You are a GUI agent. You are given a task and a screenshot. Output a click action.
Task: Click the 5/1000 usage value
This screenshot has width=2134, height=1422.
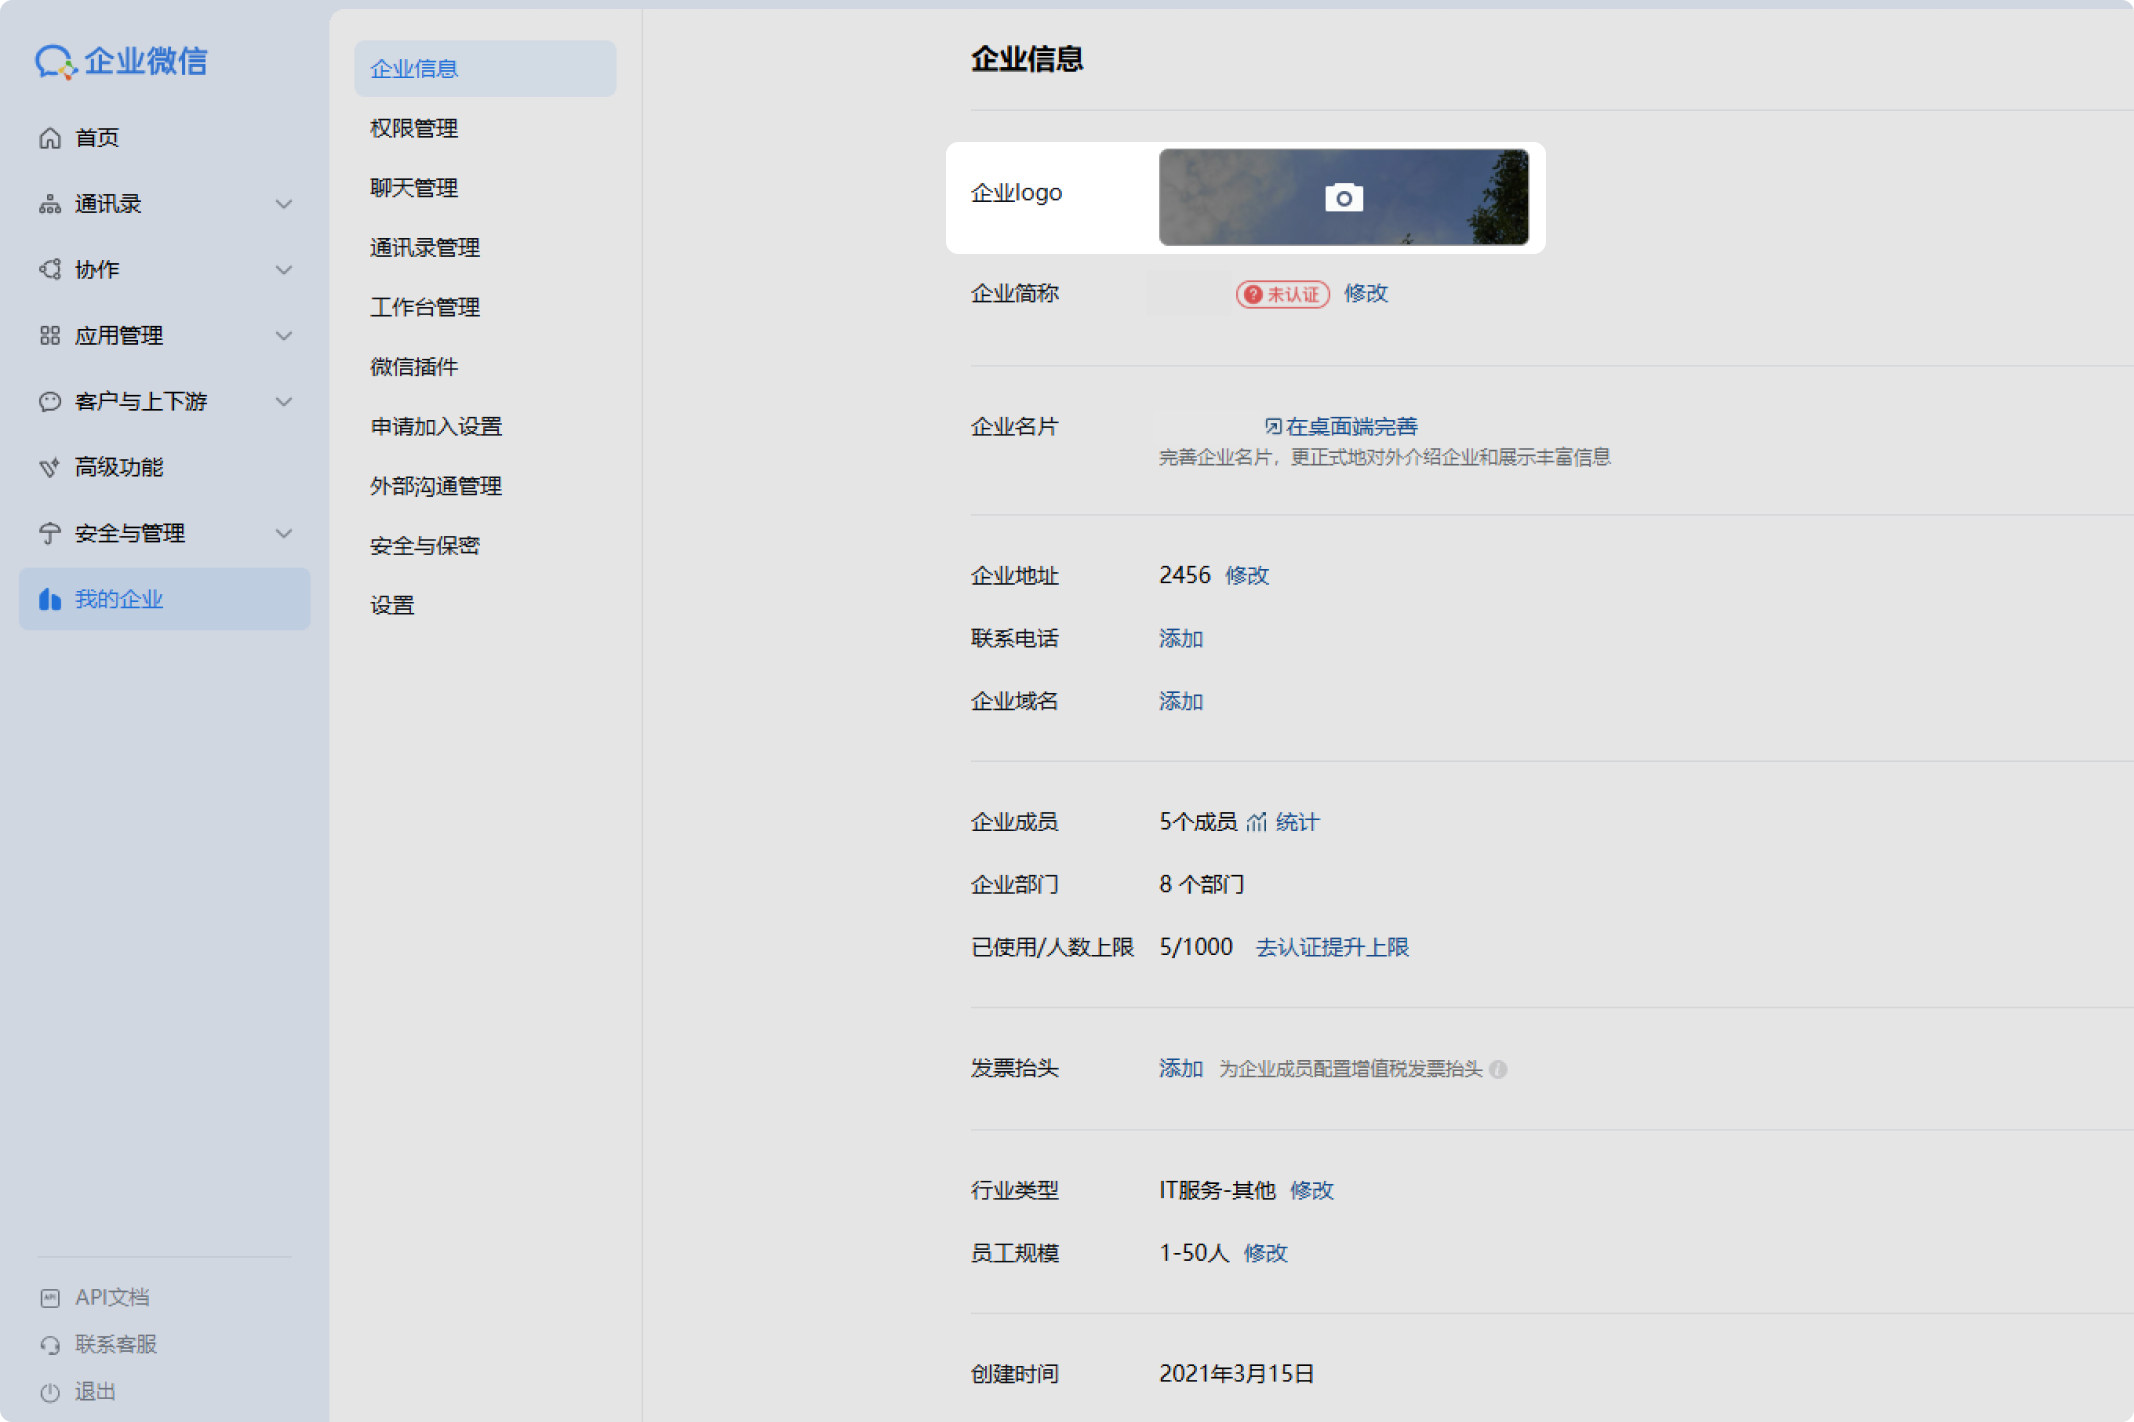(x=1196, y=948)
